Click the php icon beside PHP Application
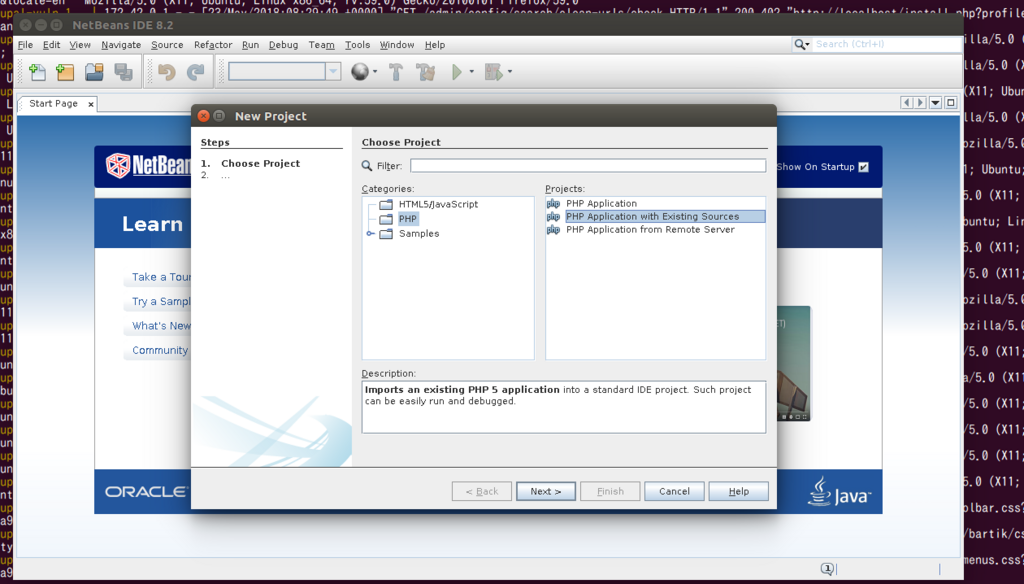1024x584 pixels. [x=553, y=204]
